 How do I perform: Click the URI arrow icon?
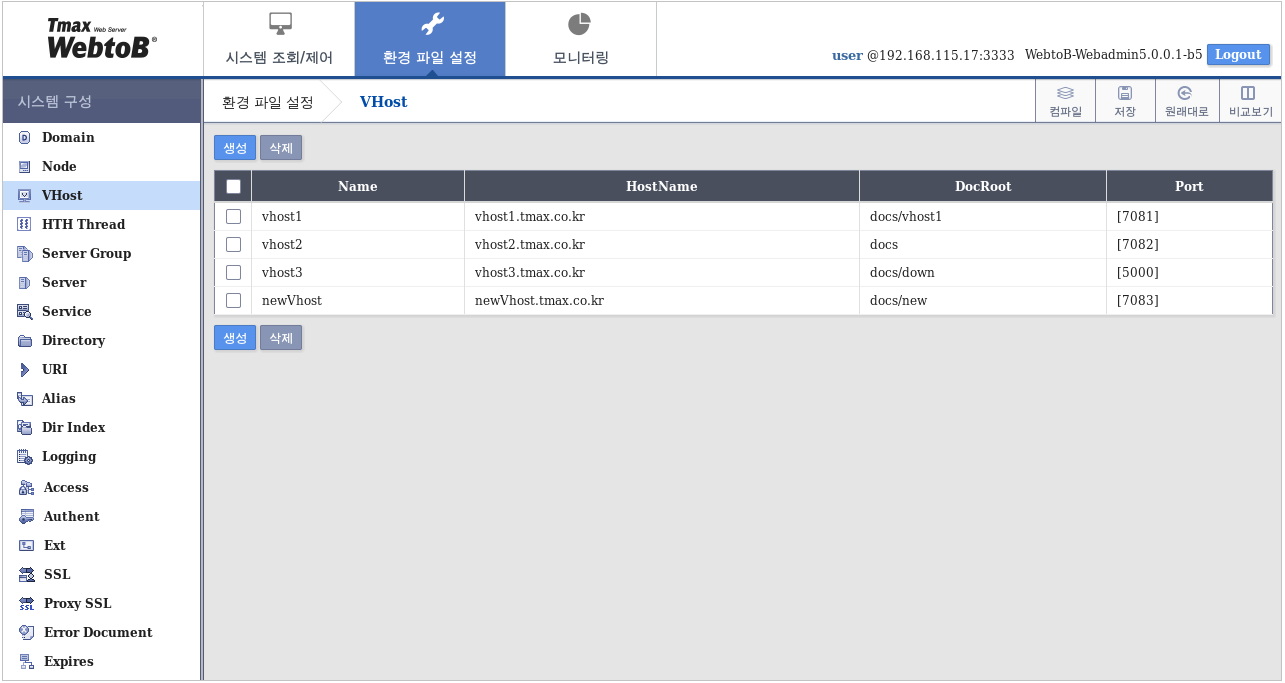tap(25, 370)
